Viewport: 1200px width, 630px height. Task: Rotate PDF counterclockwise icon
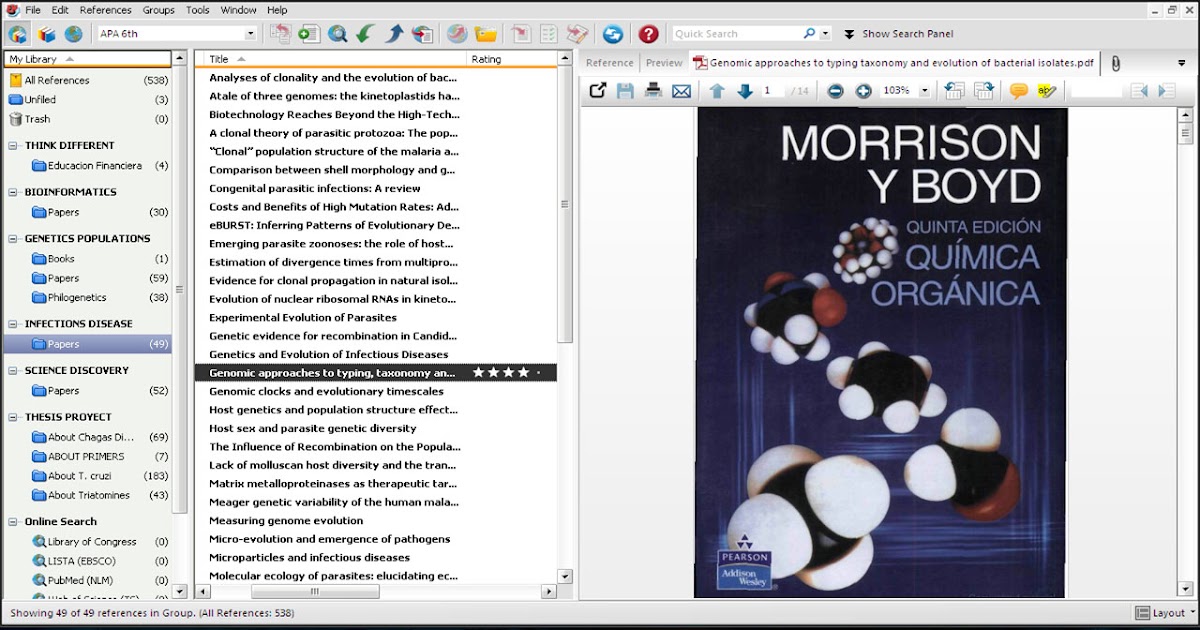pos(955,90)
